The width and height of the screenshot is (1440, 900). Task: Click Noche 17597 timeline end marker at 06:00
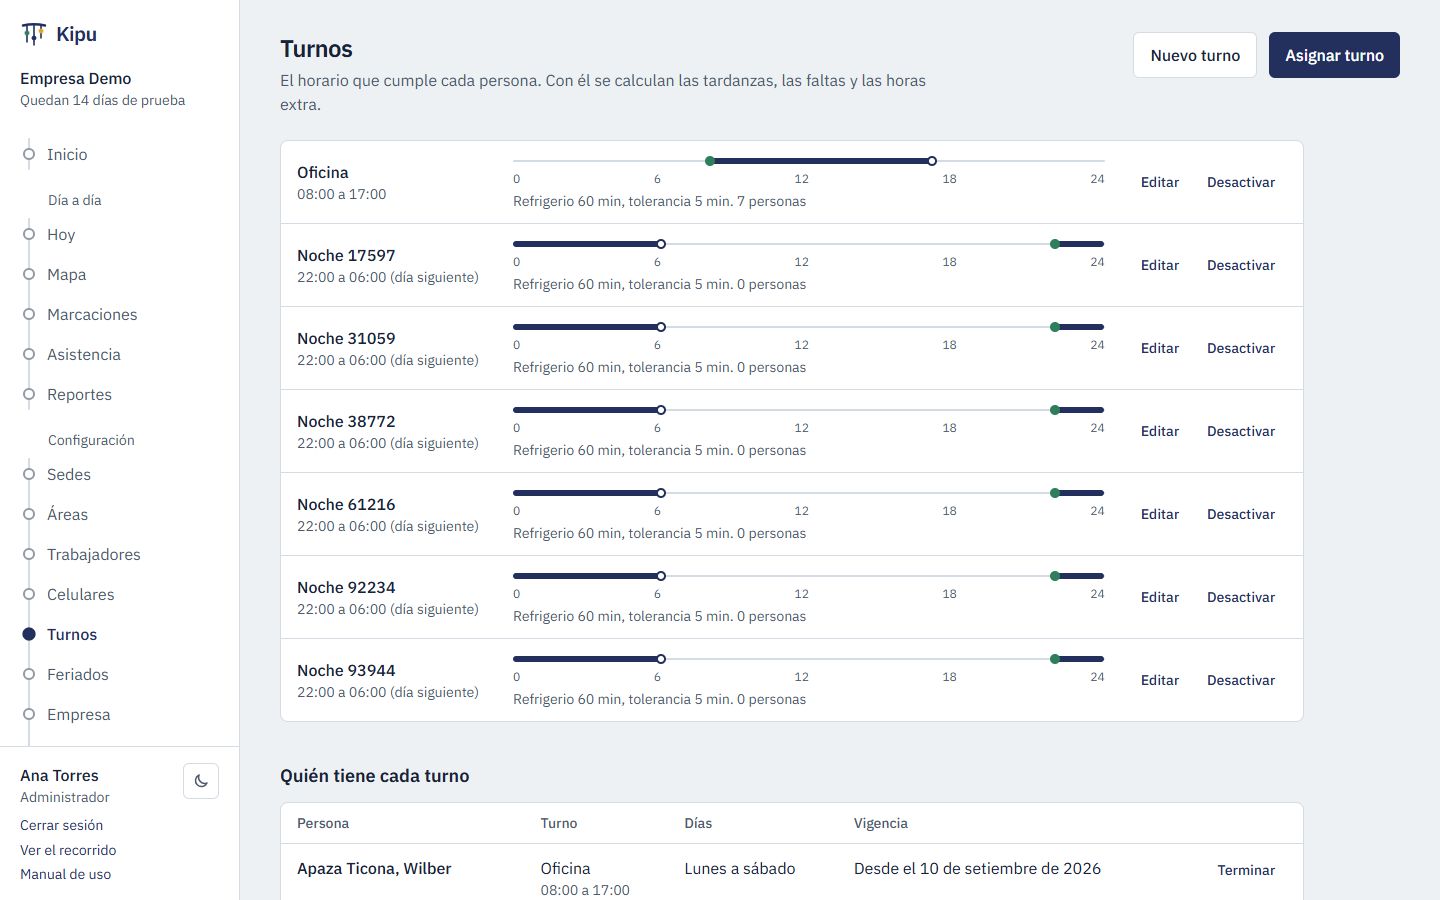point(661,244)
